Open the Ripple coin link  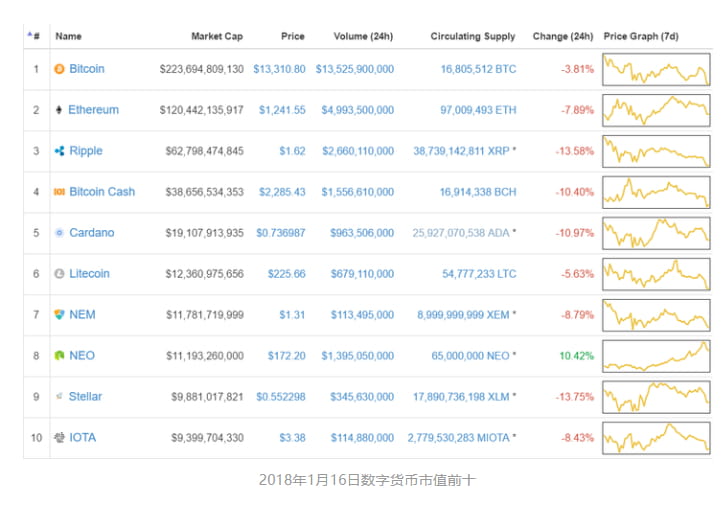86,151
